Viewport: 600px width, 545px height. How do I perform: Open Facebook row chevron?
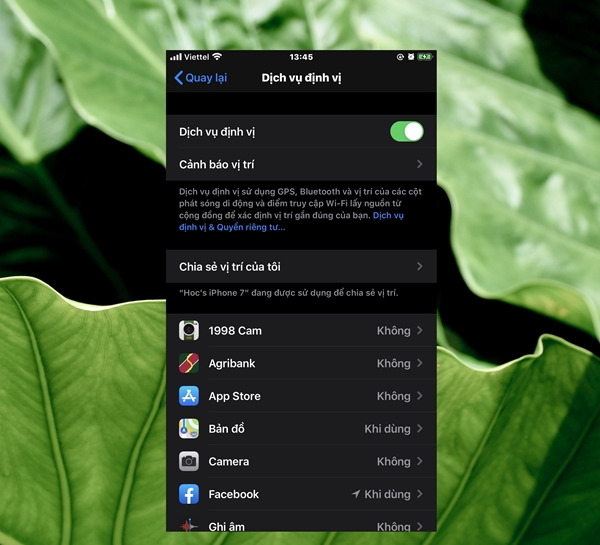tap(420, 494)
